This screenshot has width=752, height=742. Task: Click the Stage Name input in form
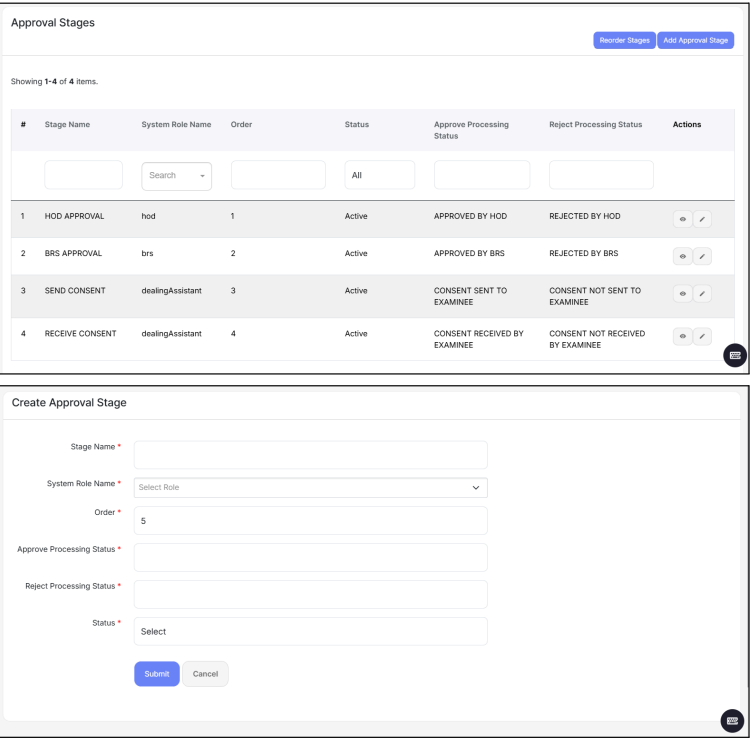pos(311,455)
